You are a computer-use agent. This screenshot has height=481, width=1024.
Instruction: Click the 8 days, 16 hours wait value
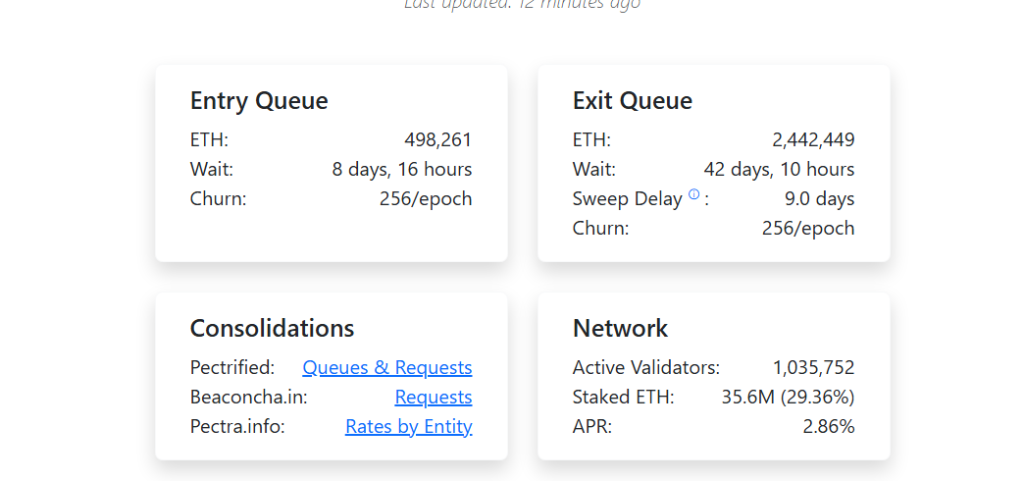[402, 169]
